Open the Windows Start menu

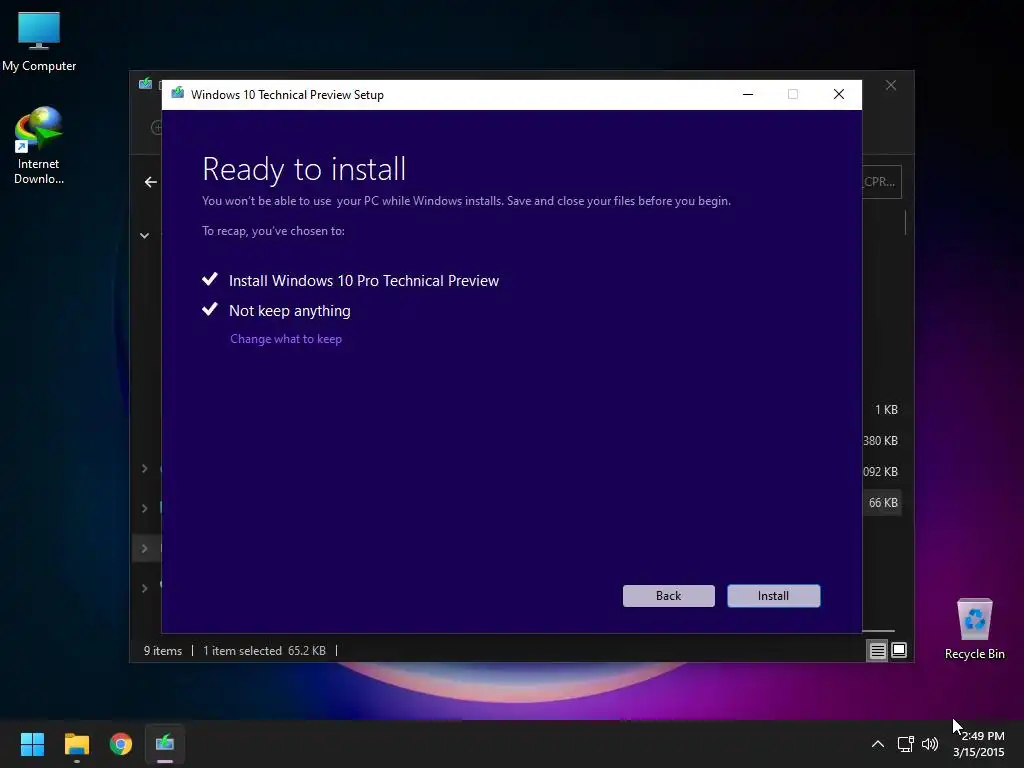32,744
